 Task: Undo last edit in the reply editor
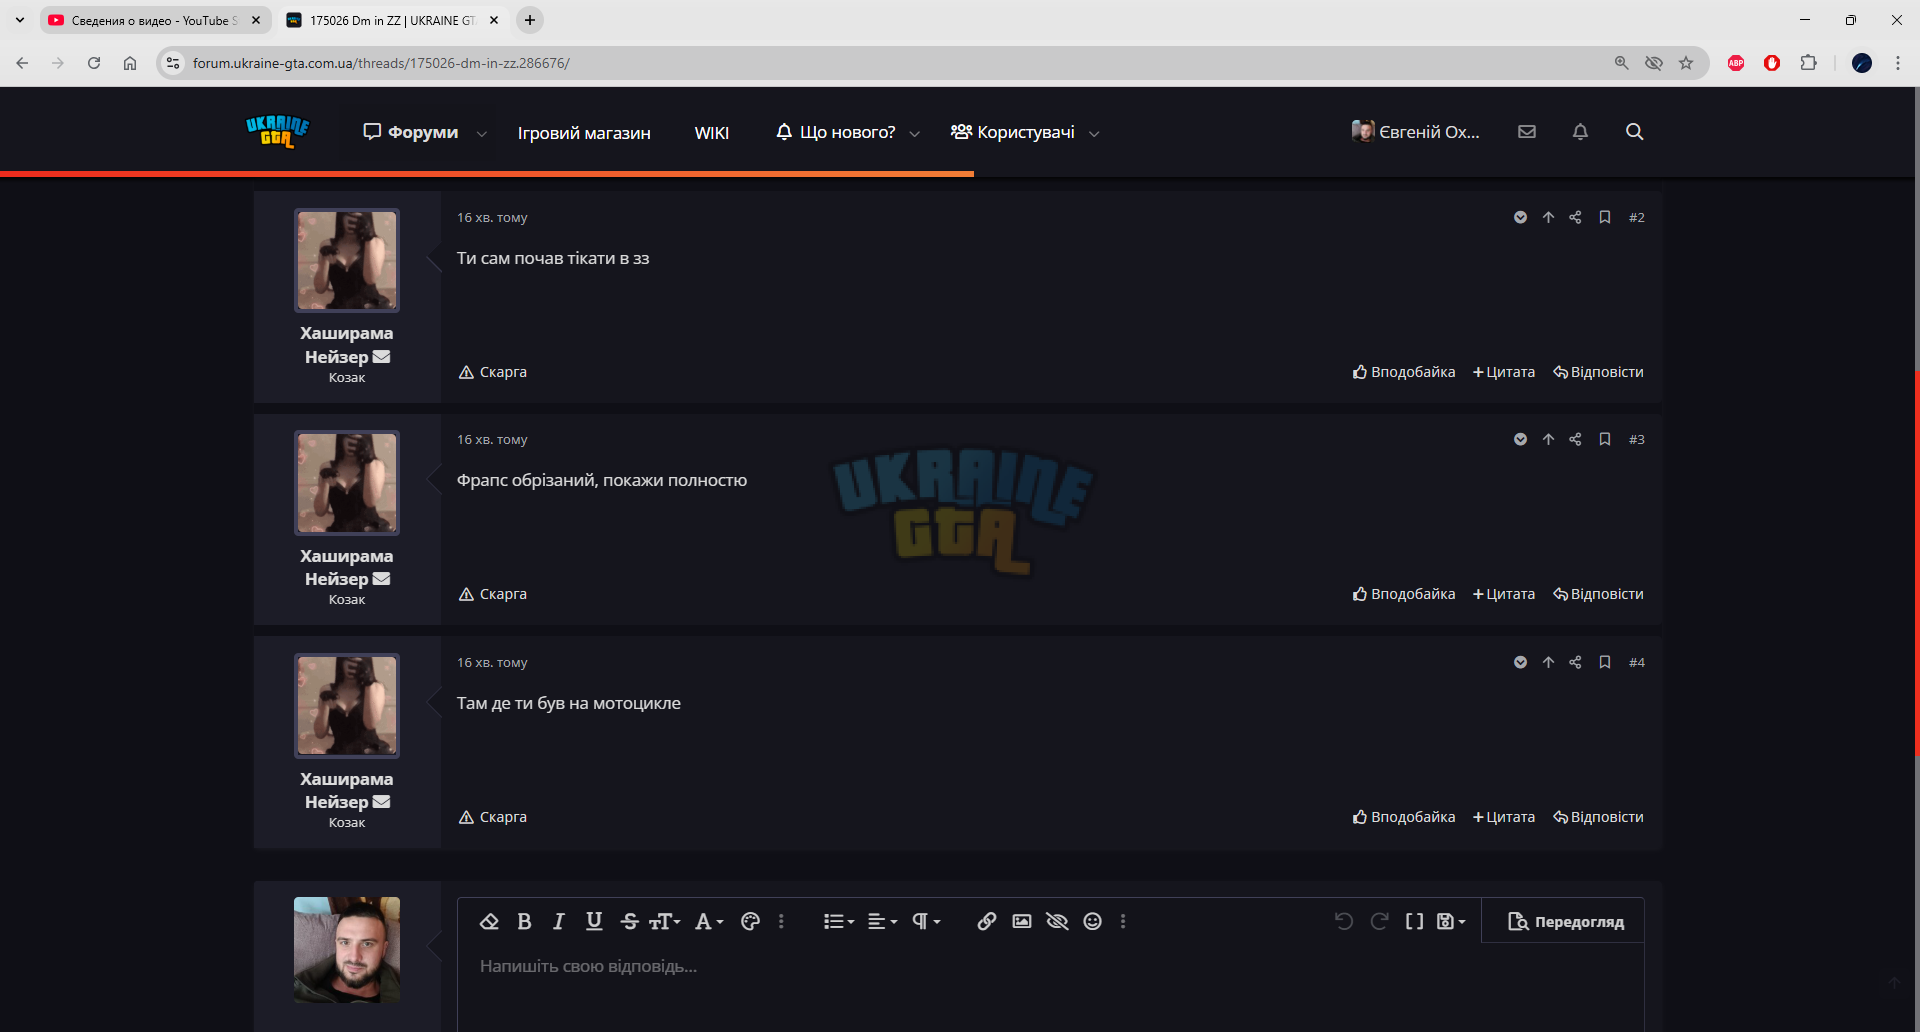1344,921
